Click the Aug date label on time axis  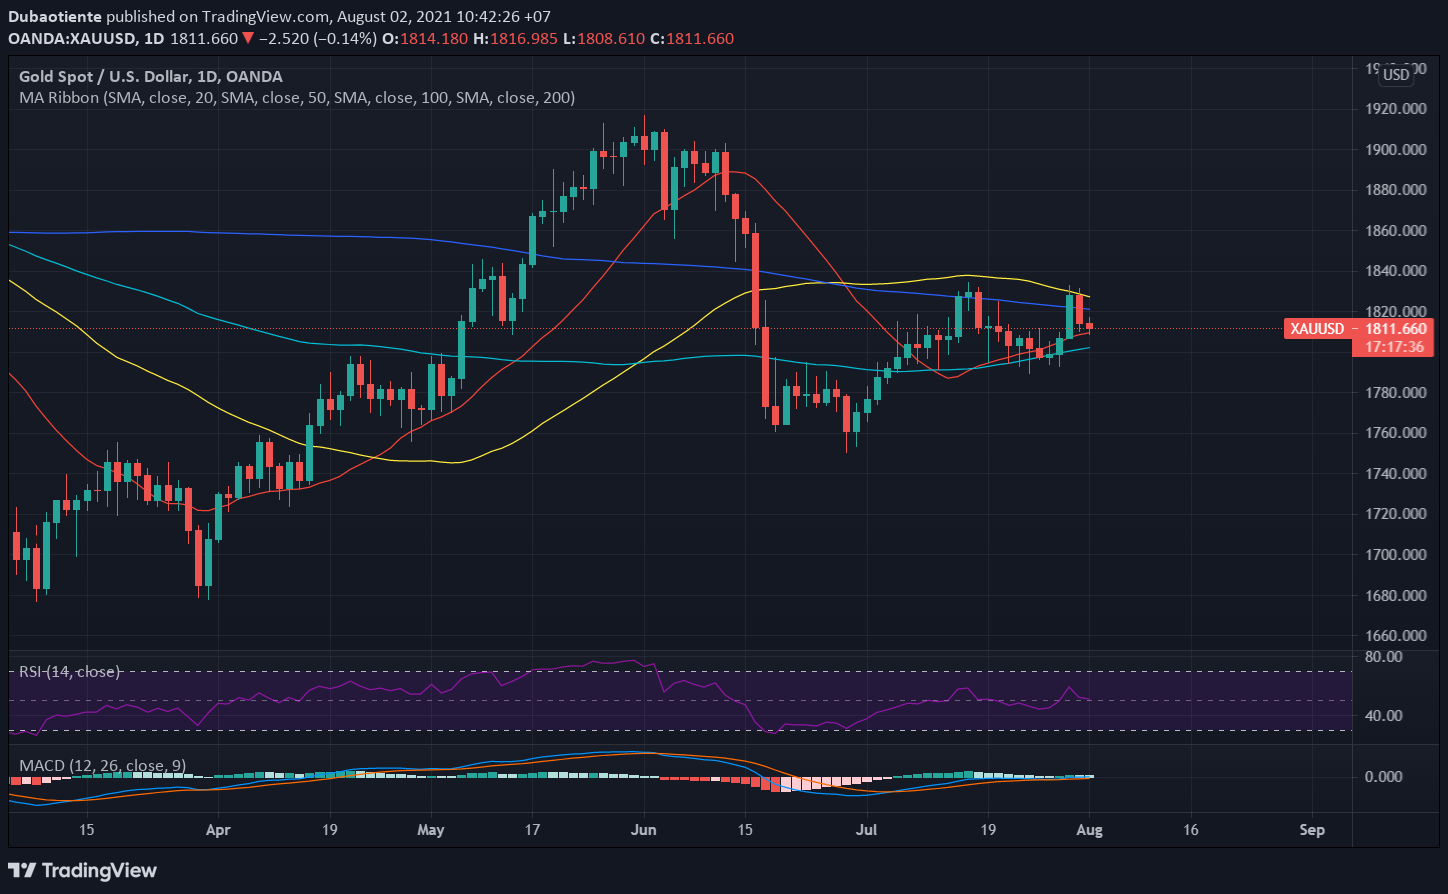[1090, 830]
